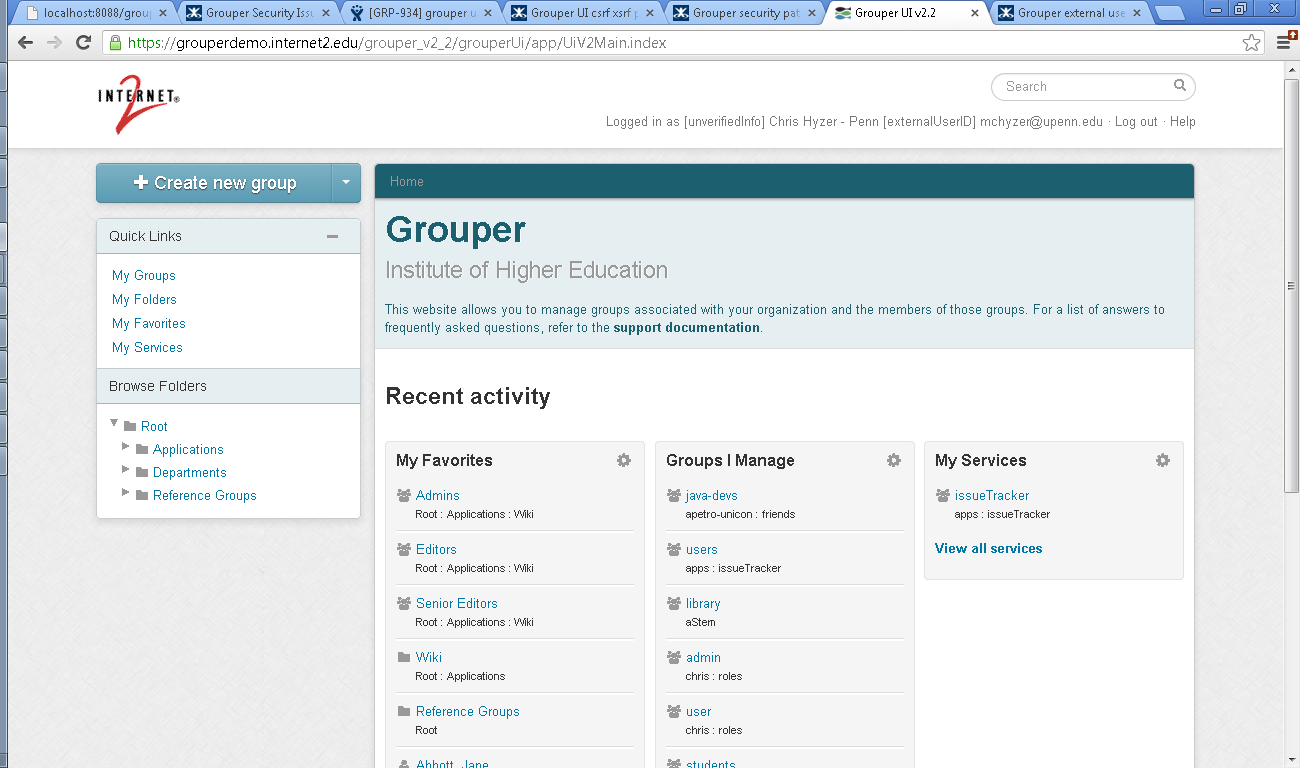Click the Root folder icon in tree
Image resolution: width=1300 pixels, height=768 pixels.
[130, 426]
